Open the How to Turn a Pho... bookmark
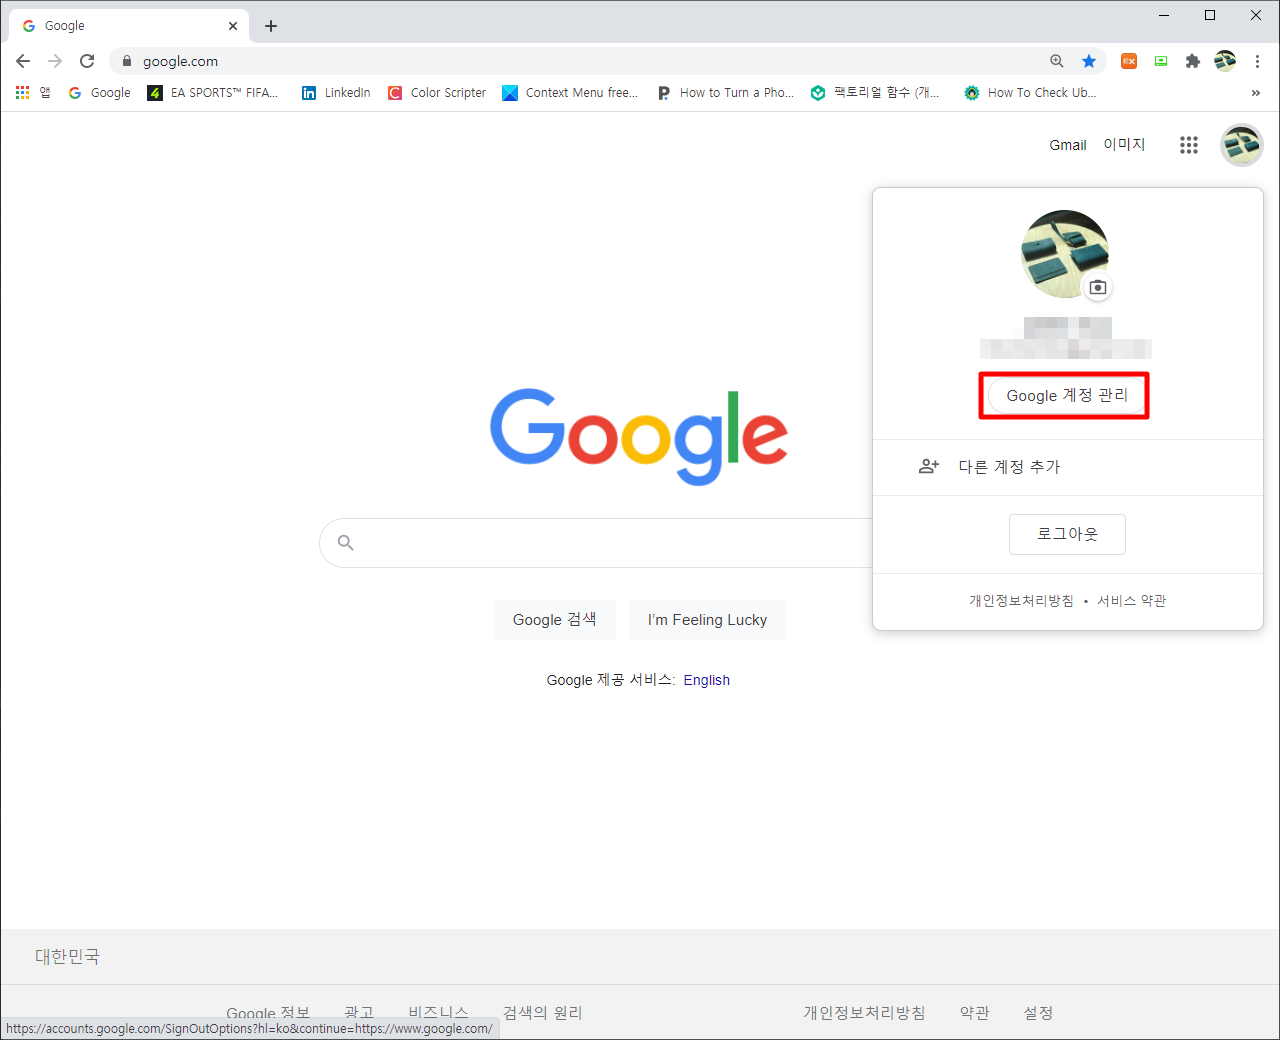 [x=725, y=92]
